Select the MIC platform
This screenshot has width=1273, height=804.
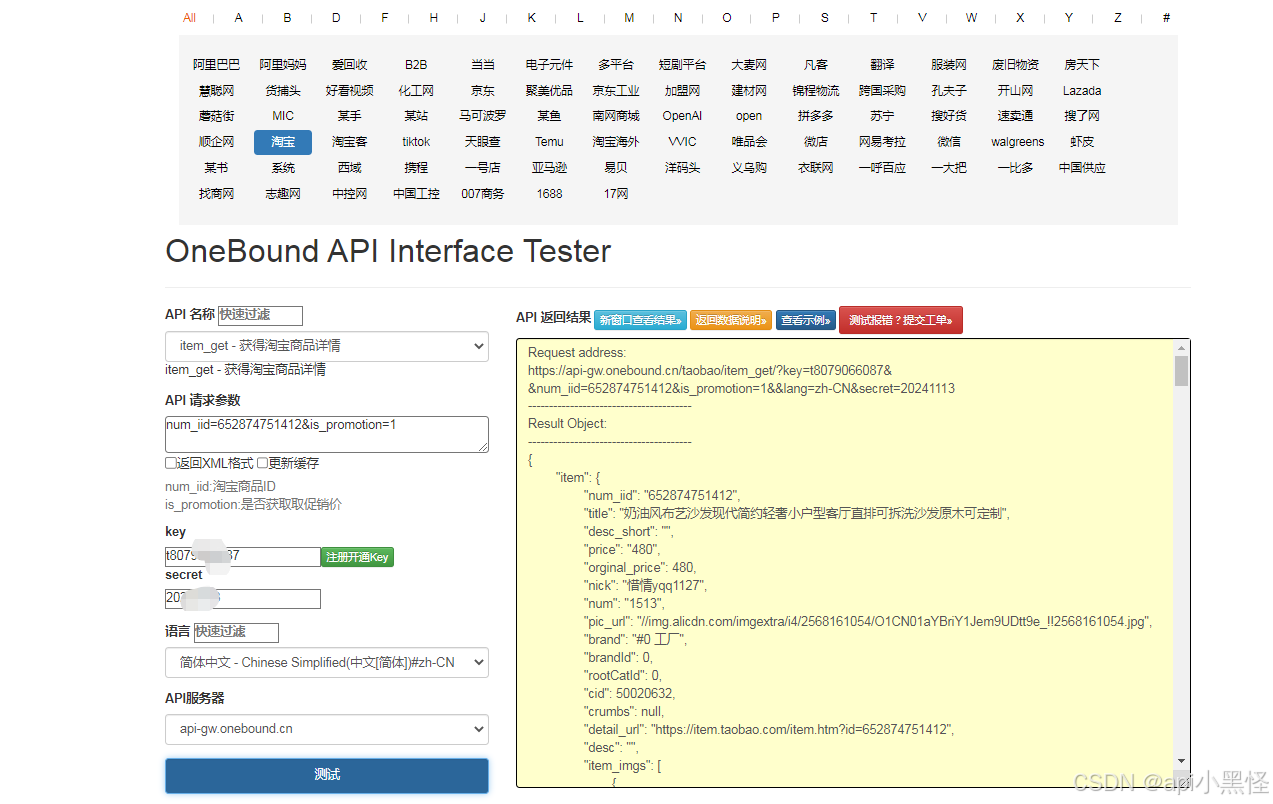click(x=283, y=116)
